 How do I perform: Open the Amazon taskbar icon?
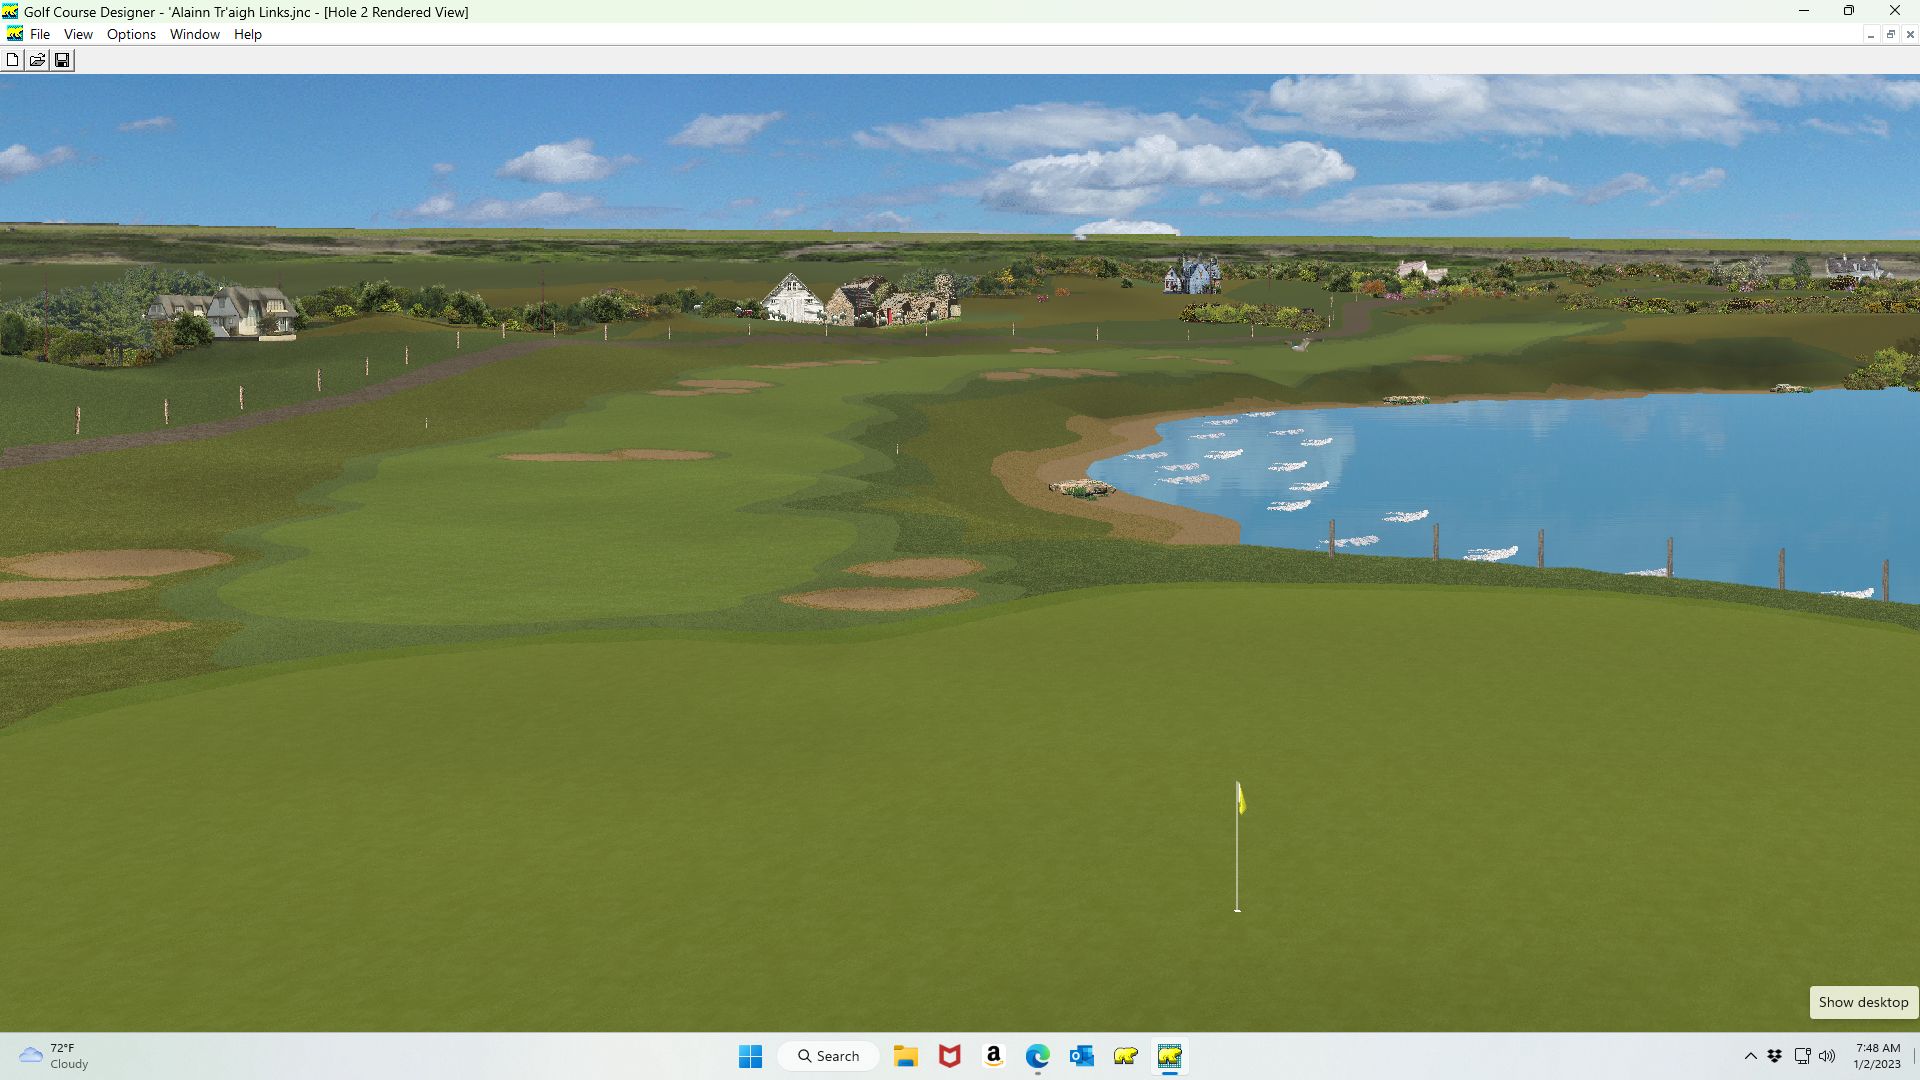(x=994, y=1056)
